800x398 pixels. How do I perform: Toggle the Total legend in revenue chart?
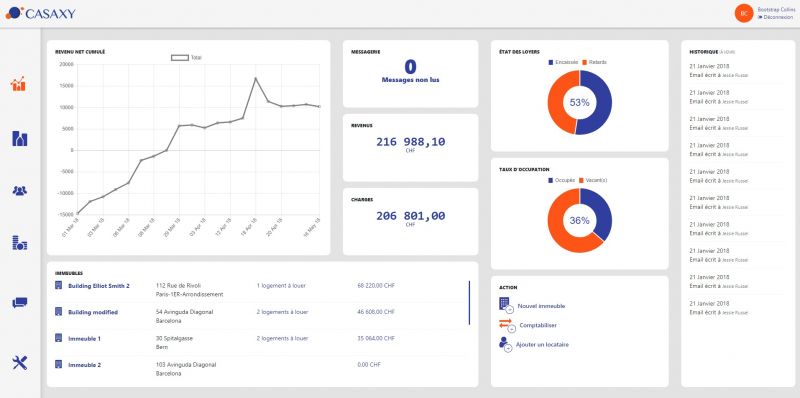point(186,58)
